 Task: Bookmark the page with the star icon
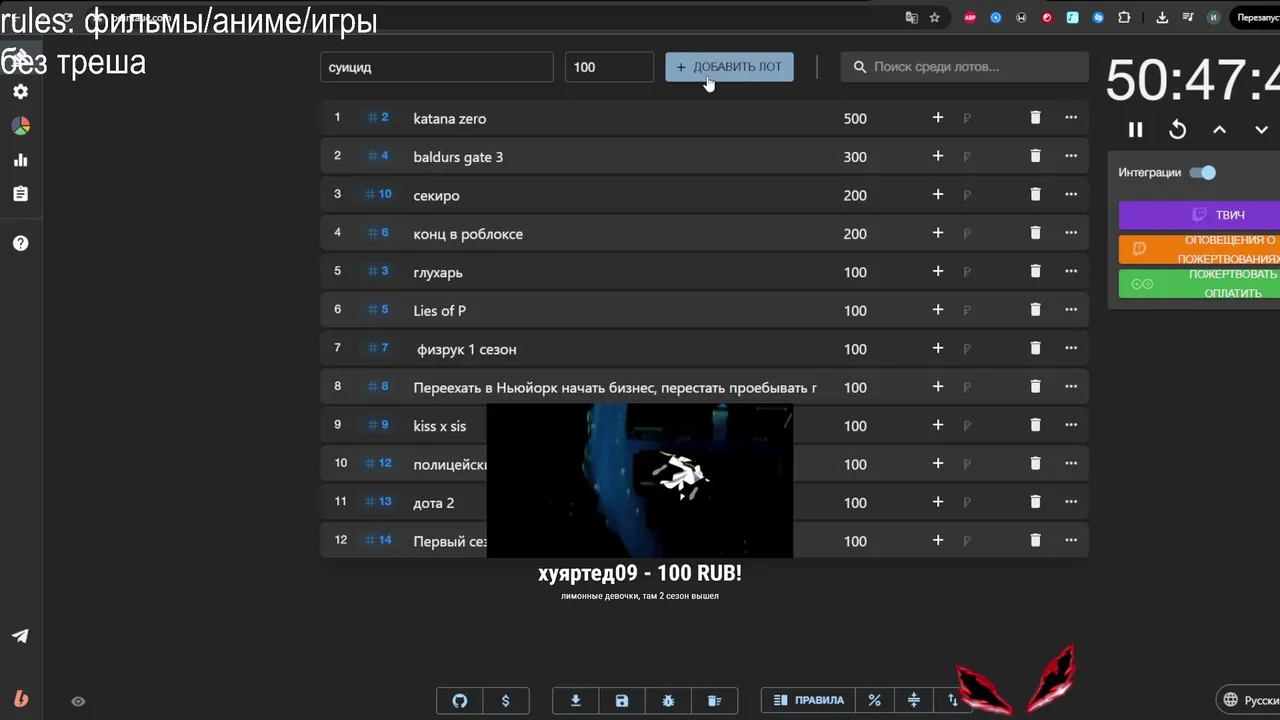pyautogui.click(x=935, y=17)
